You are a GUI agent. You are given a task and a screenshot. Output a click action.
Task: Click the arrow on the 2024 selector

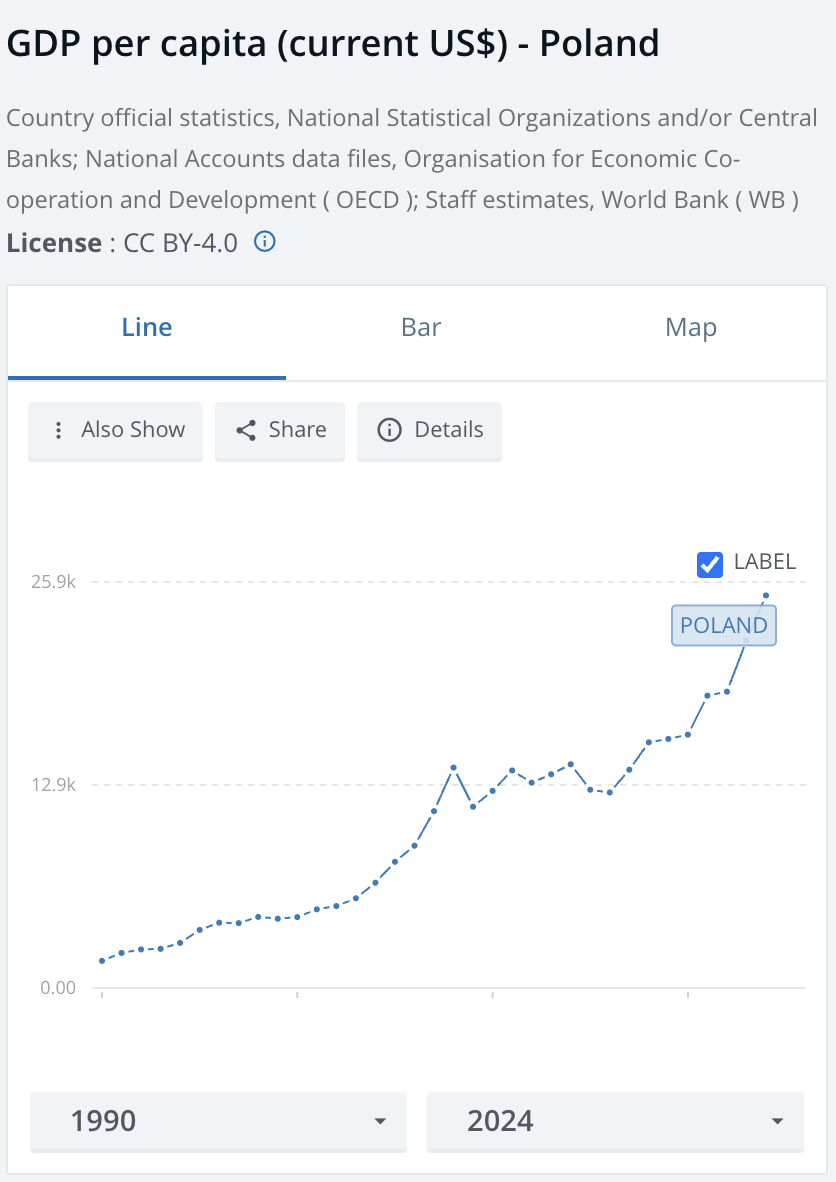pos(777,1121)
